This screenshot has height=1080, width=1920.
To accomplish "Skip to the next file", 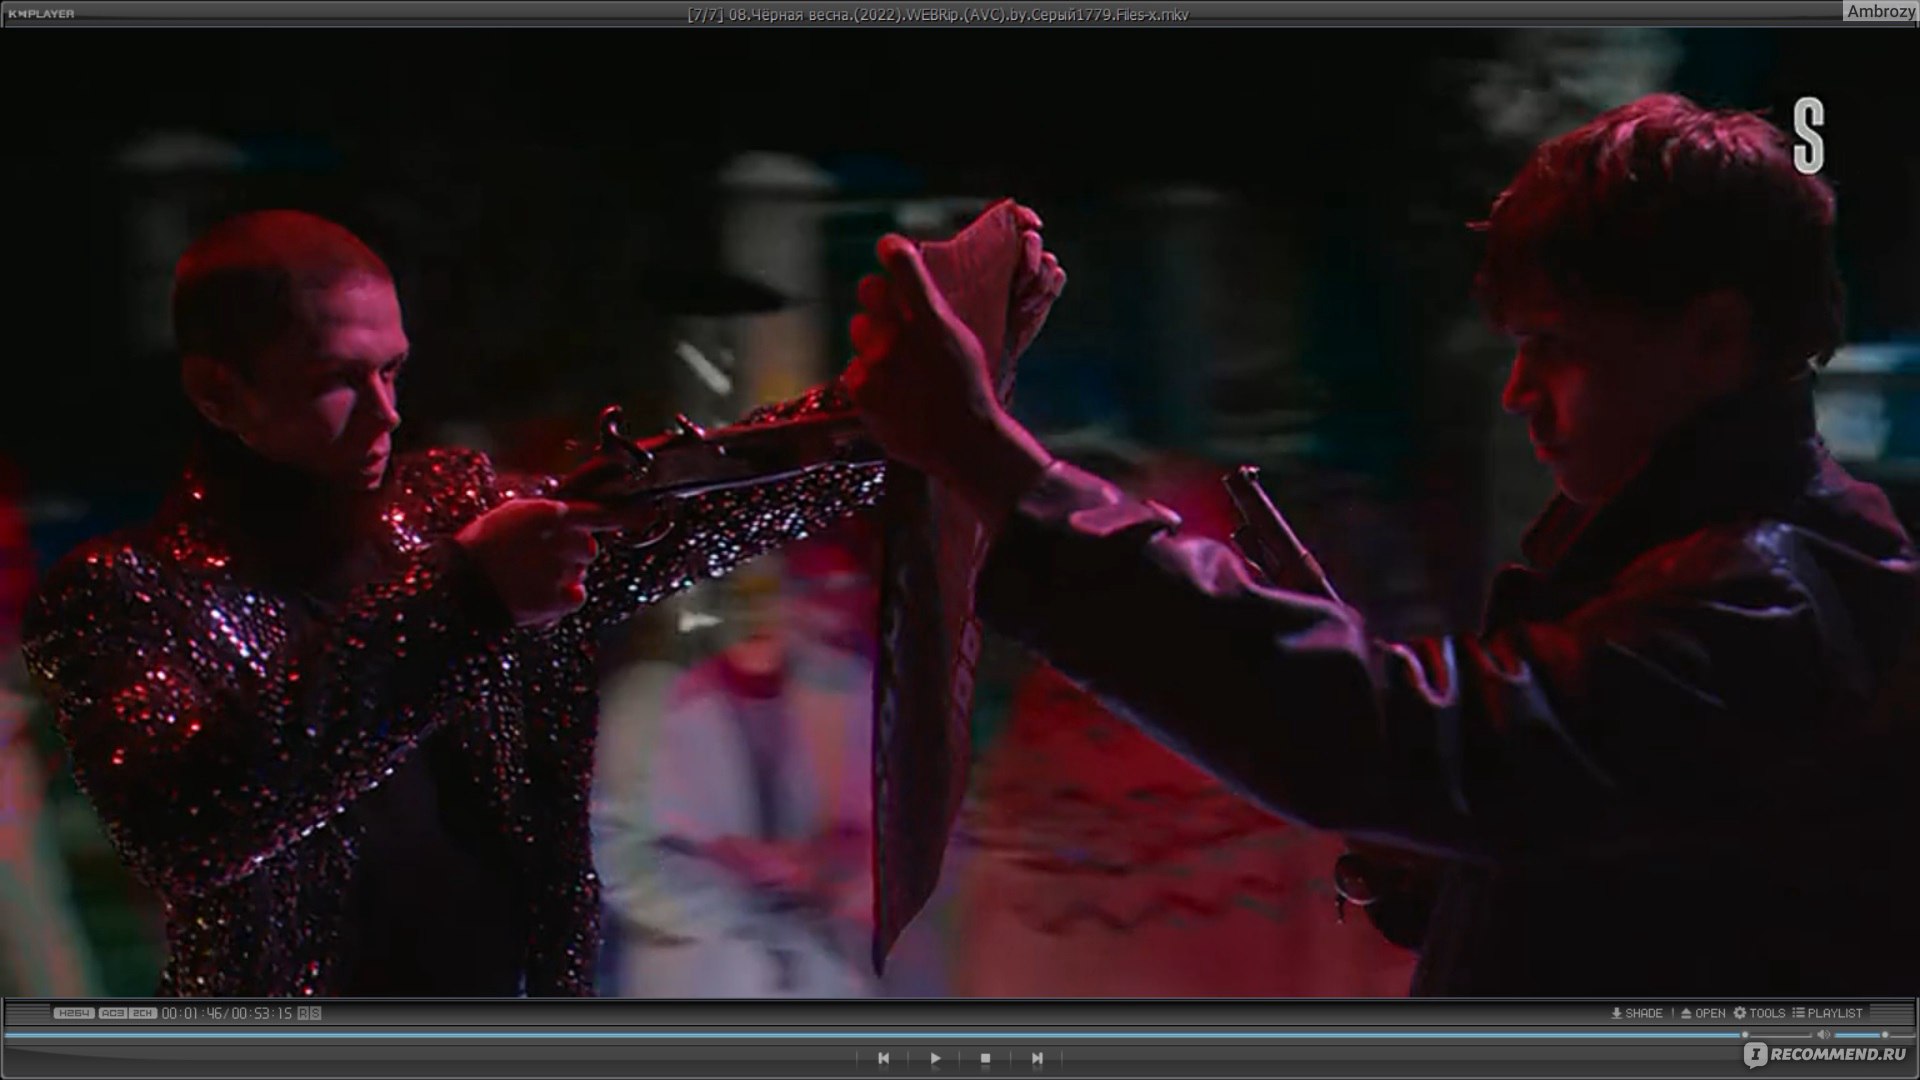I will (x=1037, y=1058).
